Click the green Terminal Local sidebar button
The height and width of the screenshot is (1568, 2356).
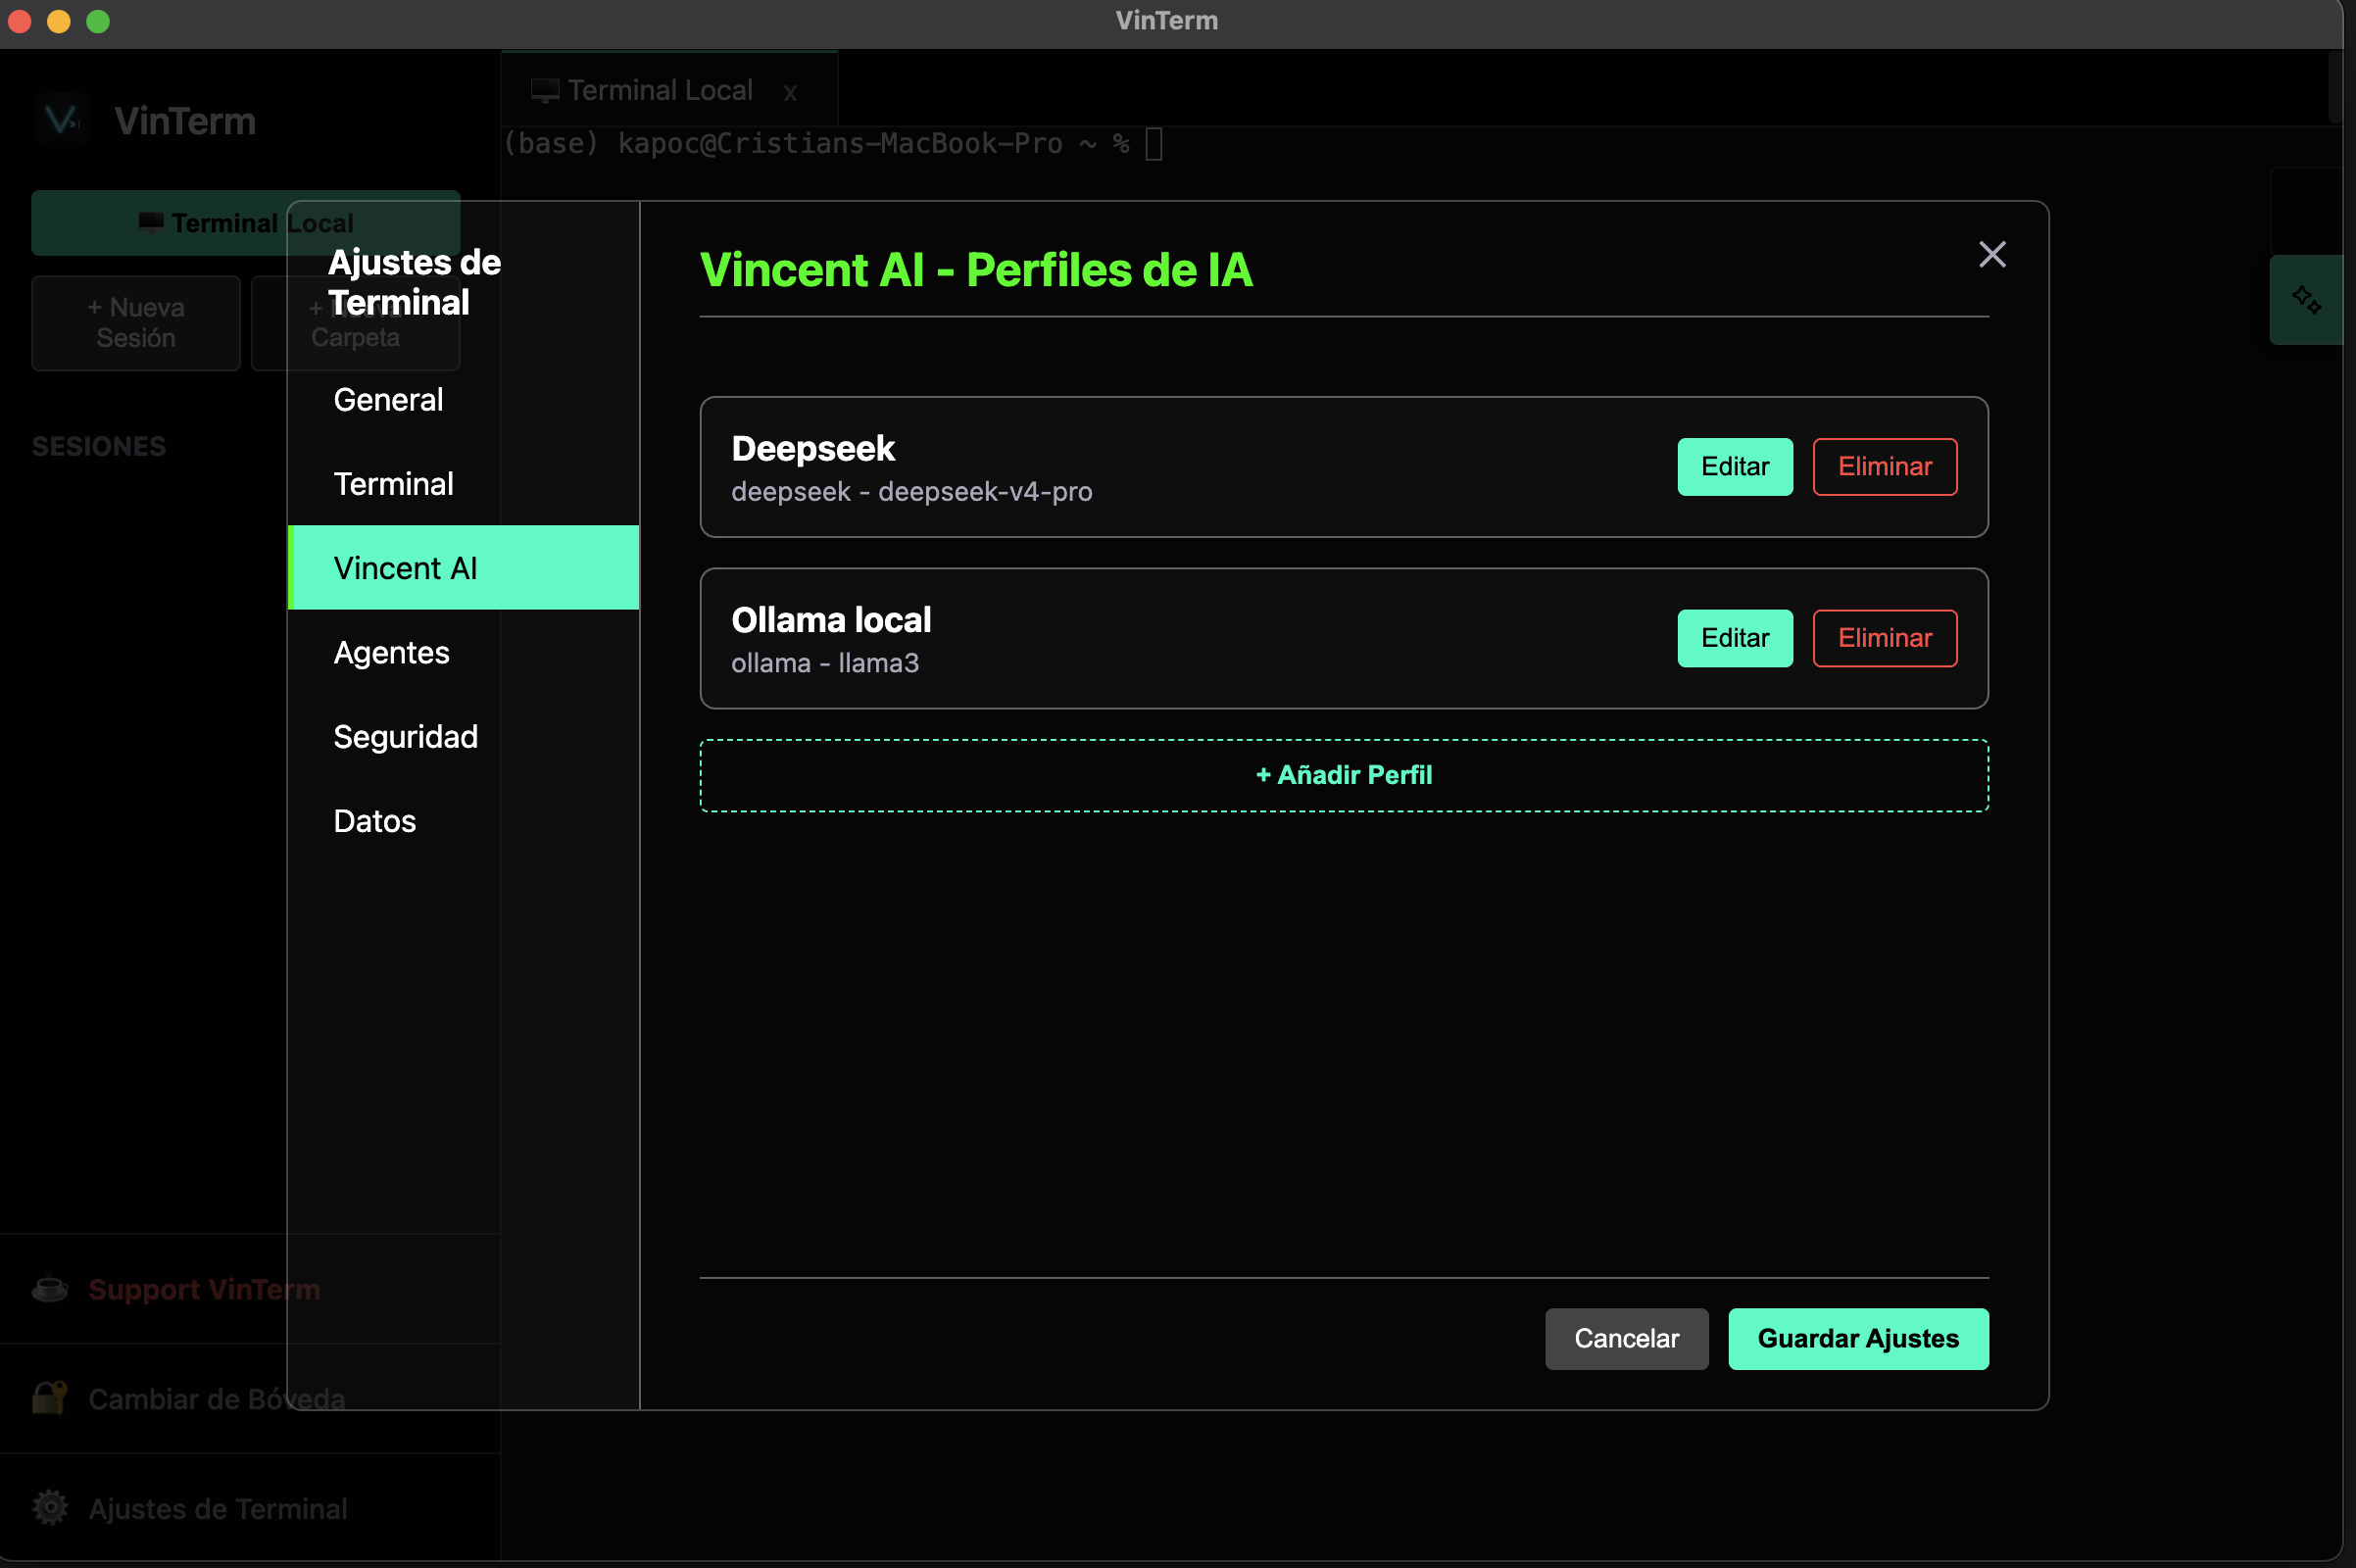pyautogui.click(x=246, y=223)
